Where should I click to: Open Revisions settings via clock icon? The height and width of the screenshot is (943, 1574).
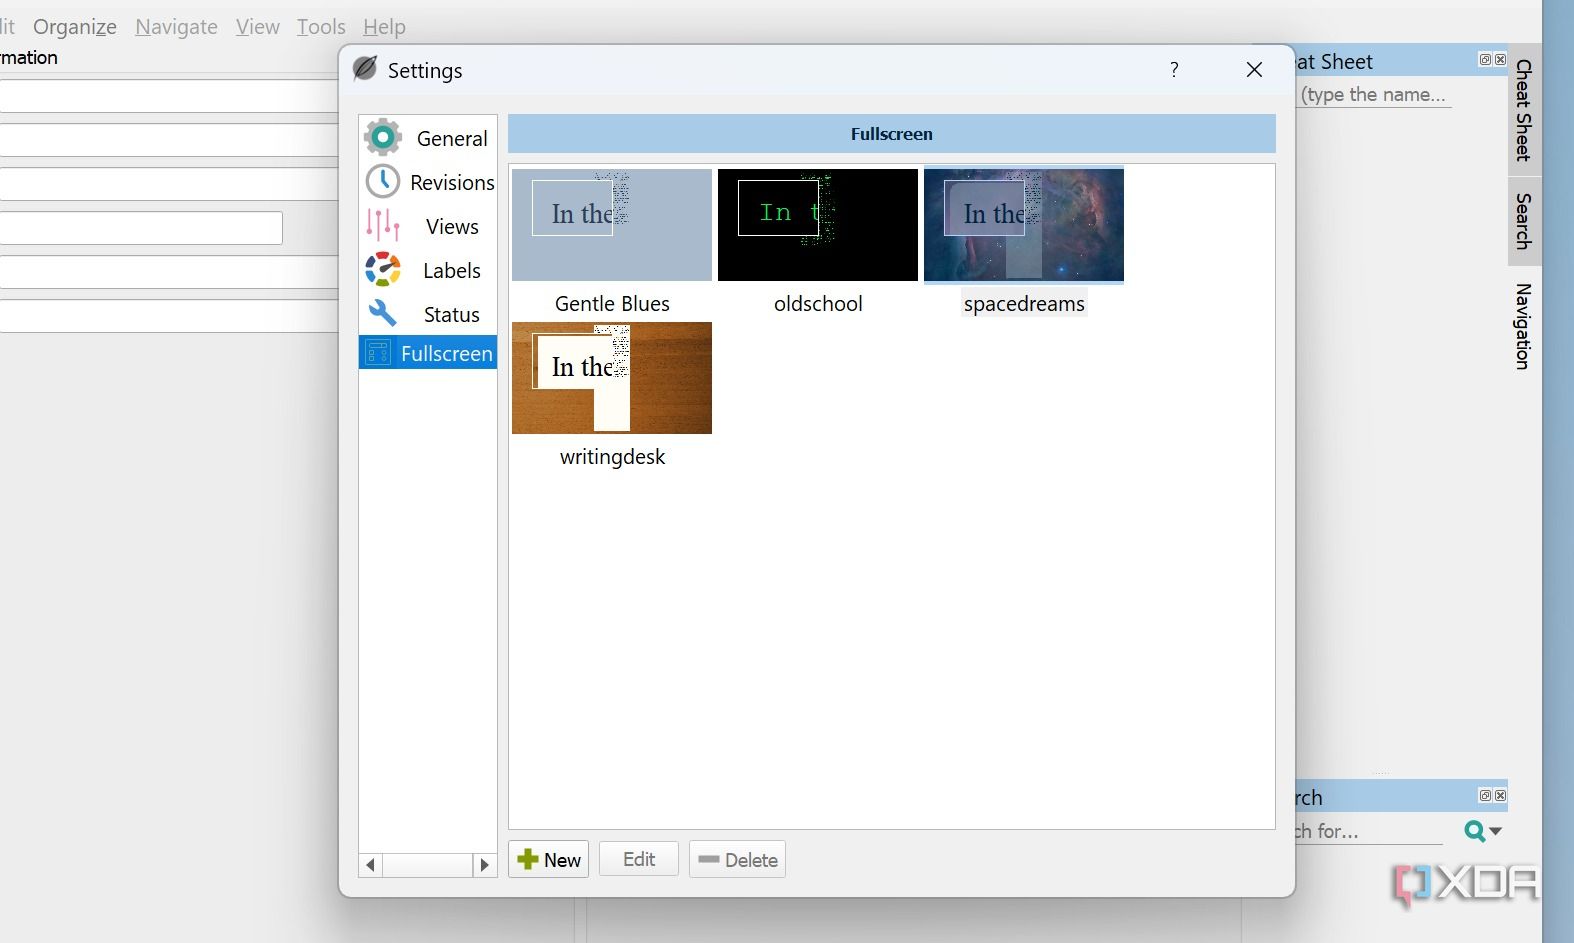click(x=383, y=182)
